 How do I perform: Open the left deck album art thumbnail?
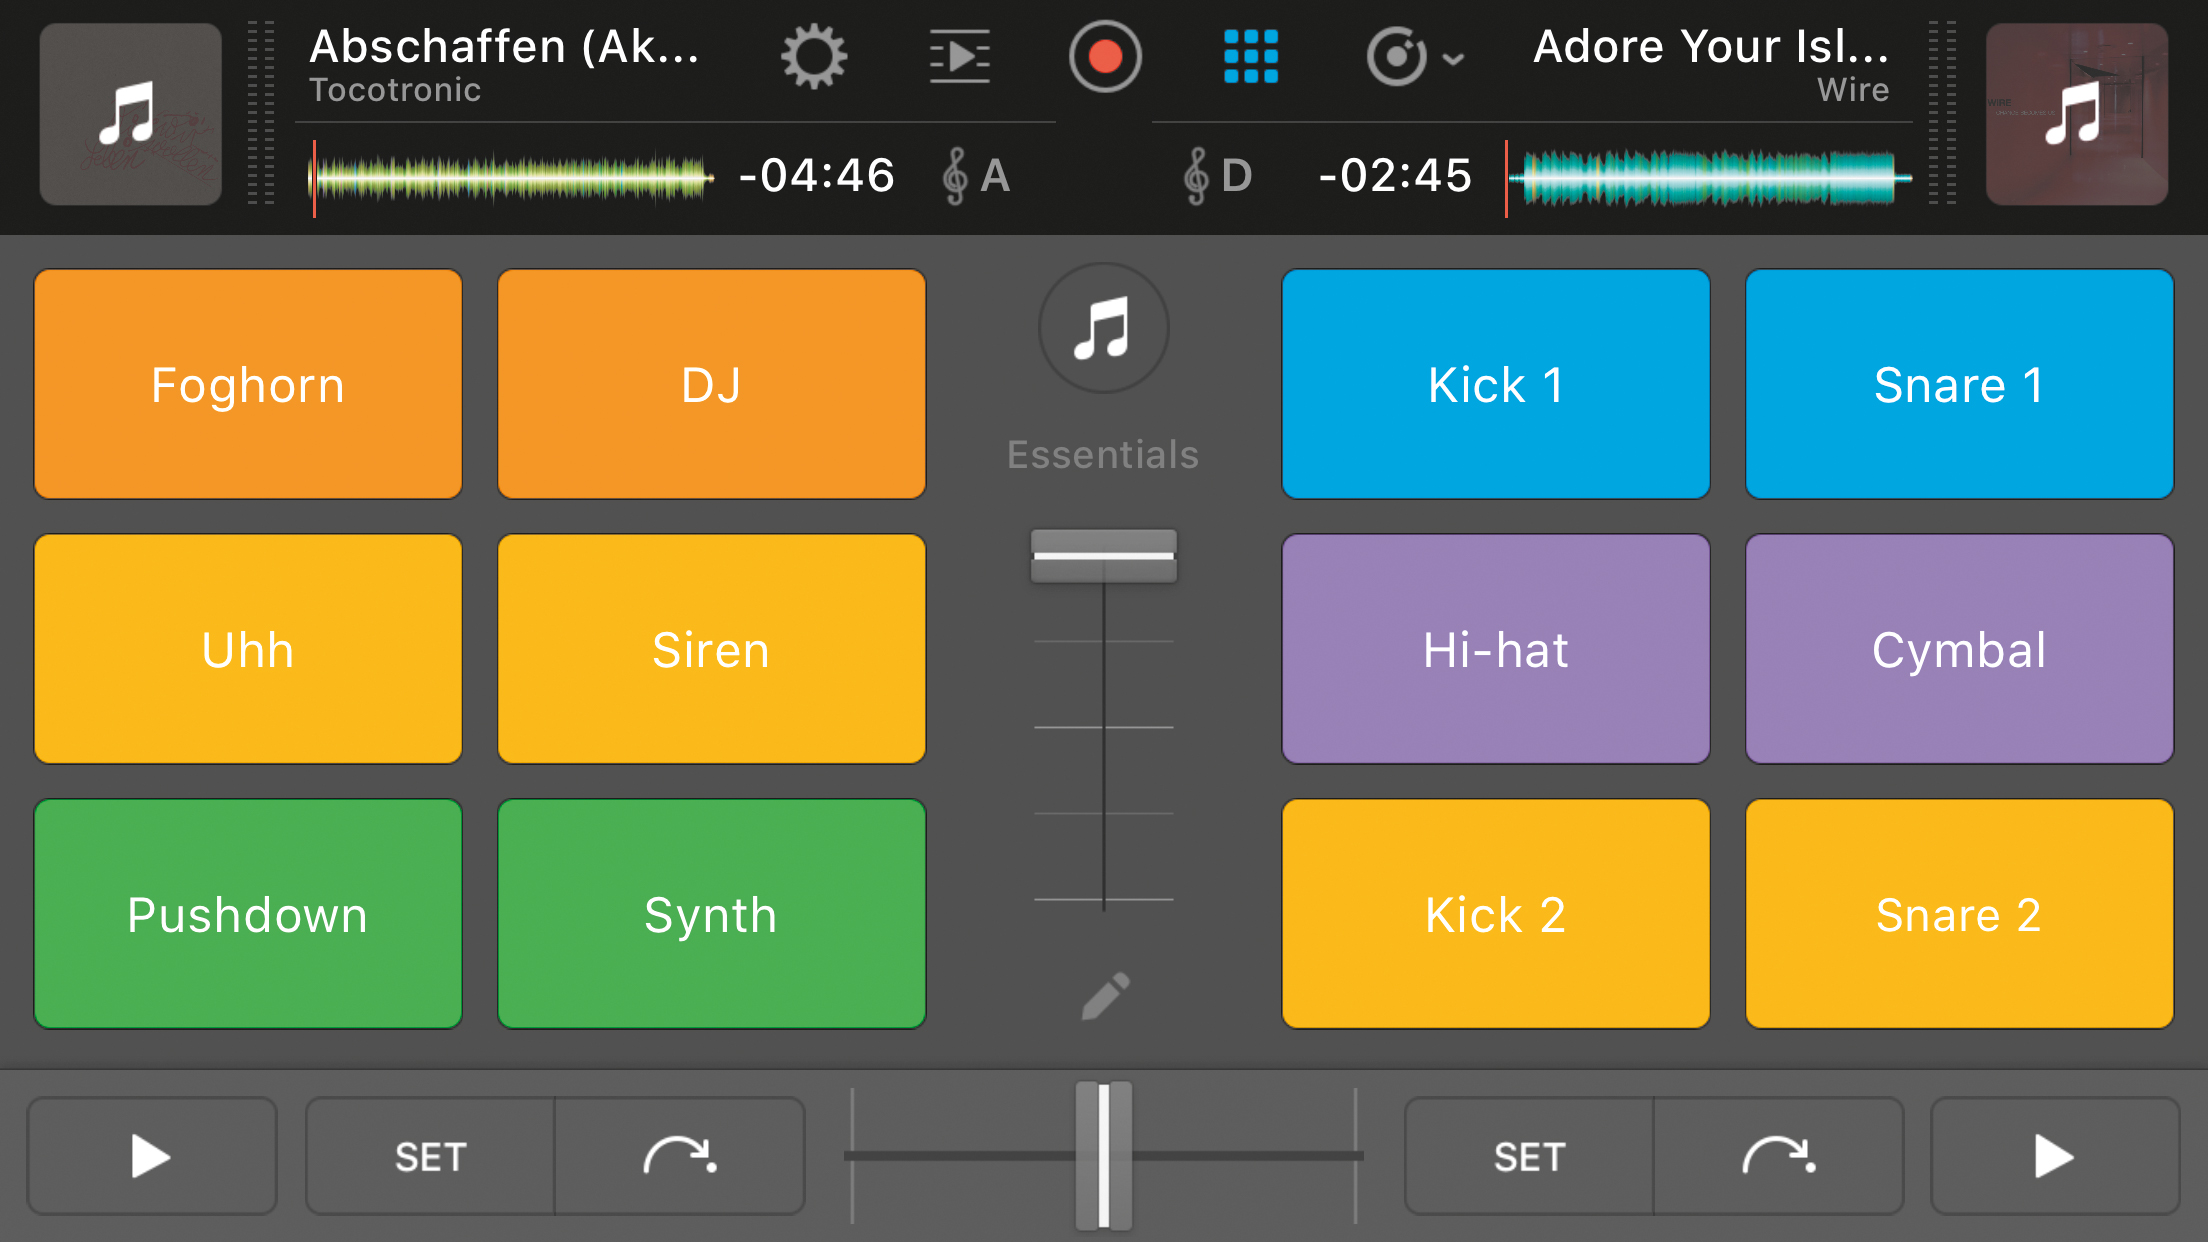tap(130, 114)
